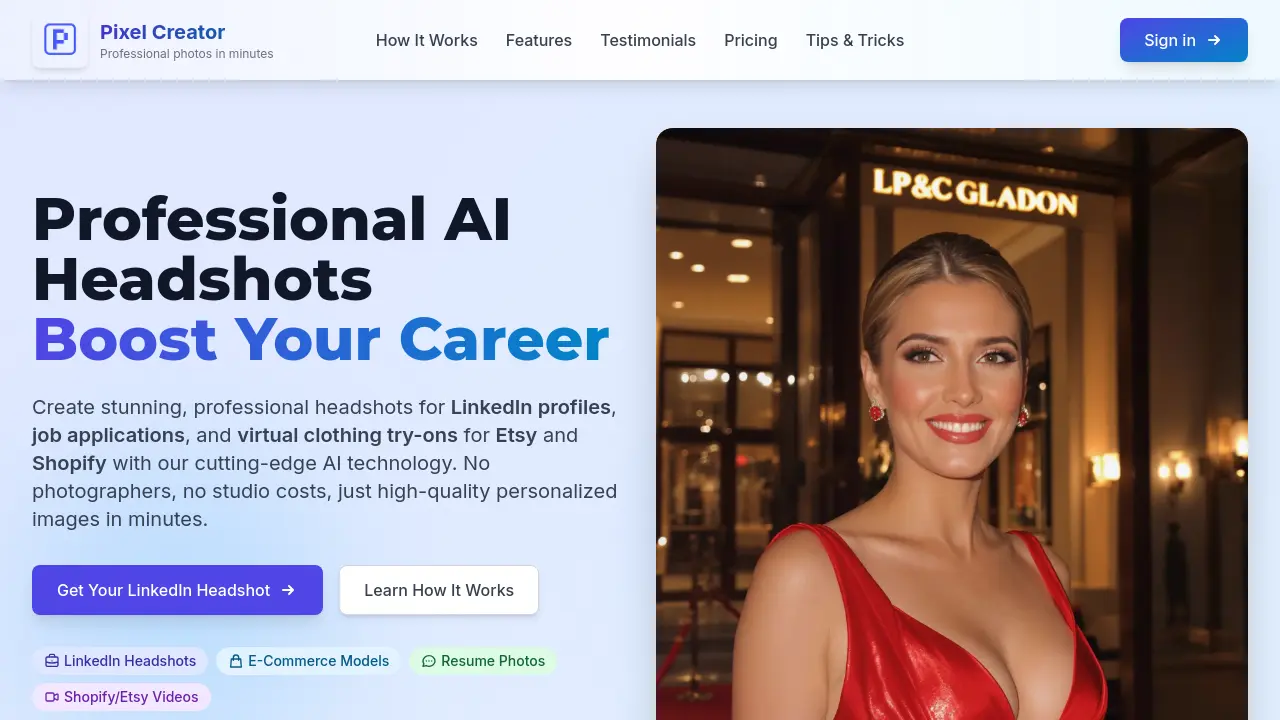The height and width of the screenshot is (720, 1280).
Task: Click the bold 'Shopify' word in description
Action: [x=70, y=463]
